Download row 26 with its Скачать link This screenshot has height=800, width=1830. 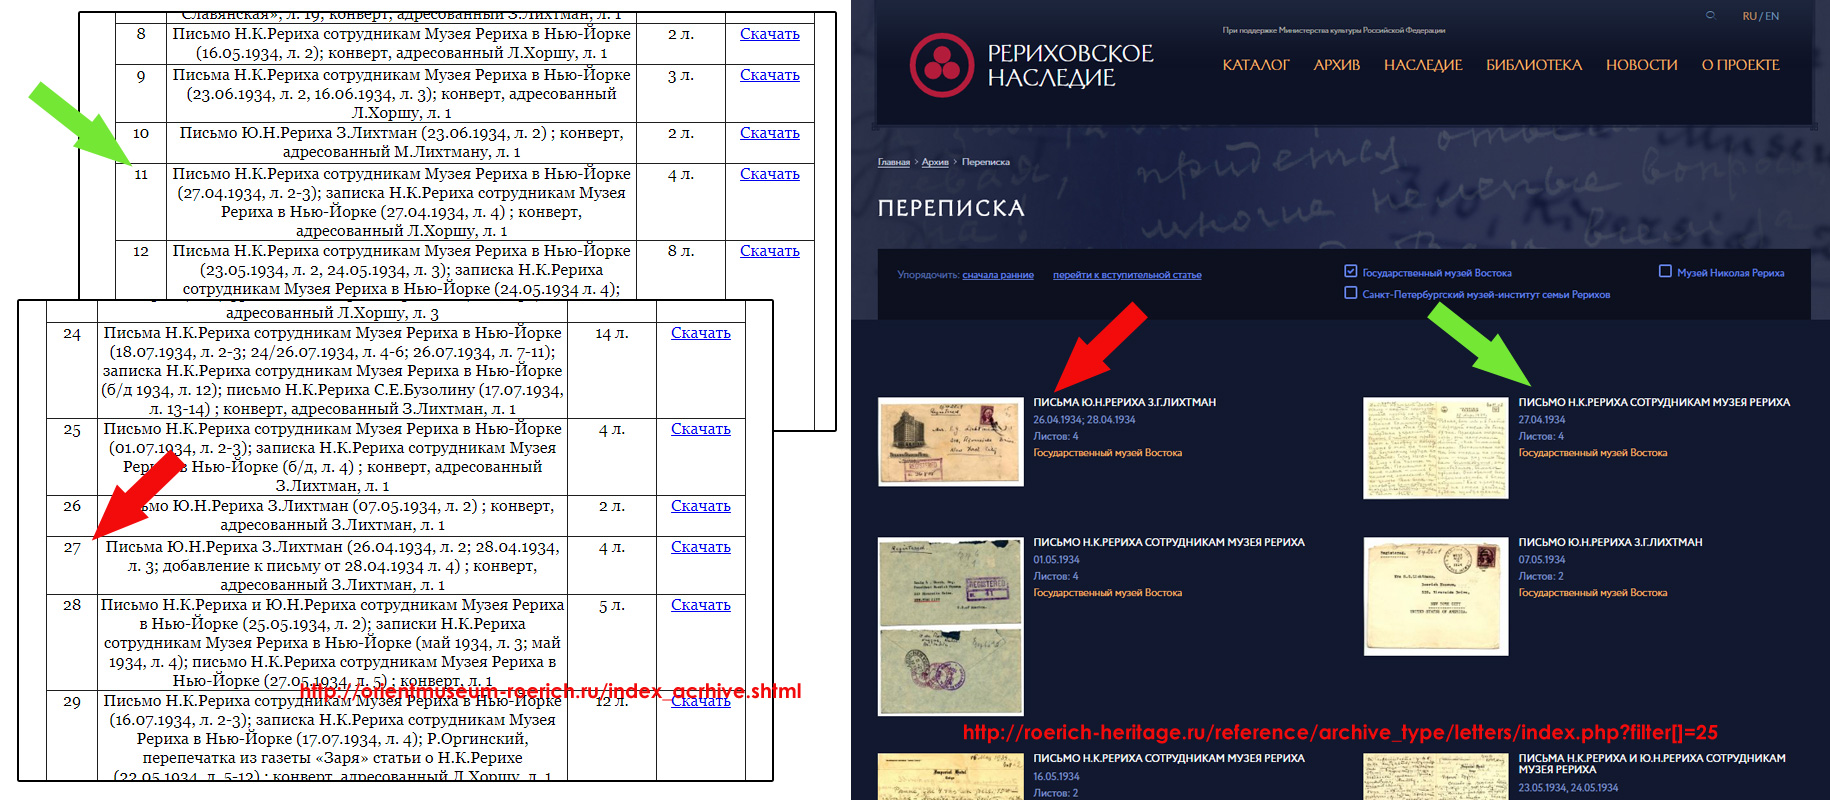pos(701,506)
